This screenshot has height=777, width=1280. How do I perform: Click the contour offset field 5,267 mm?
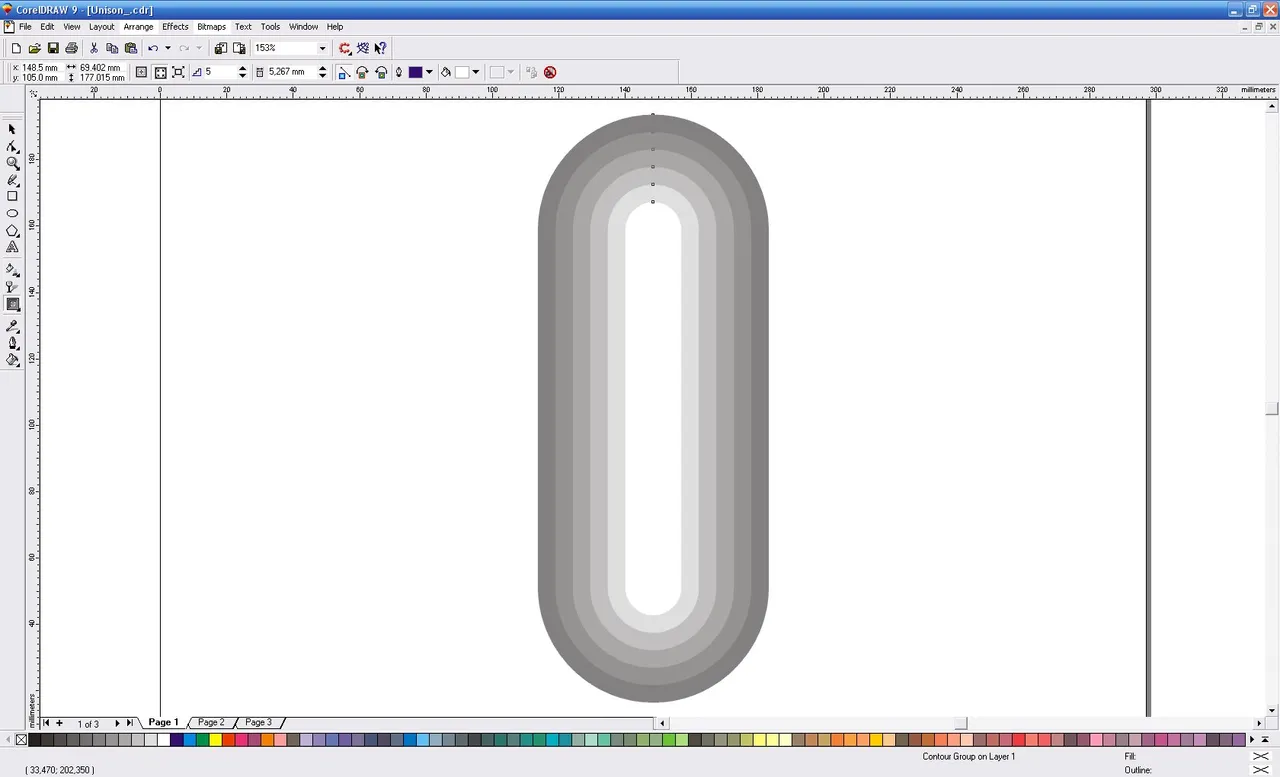(291, 72)
